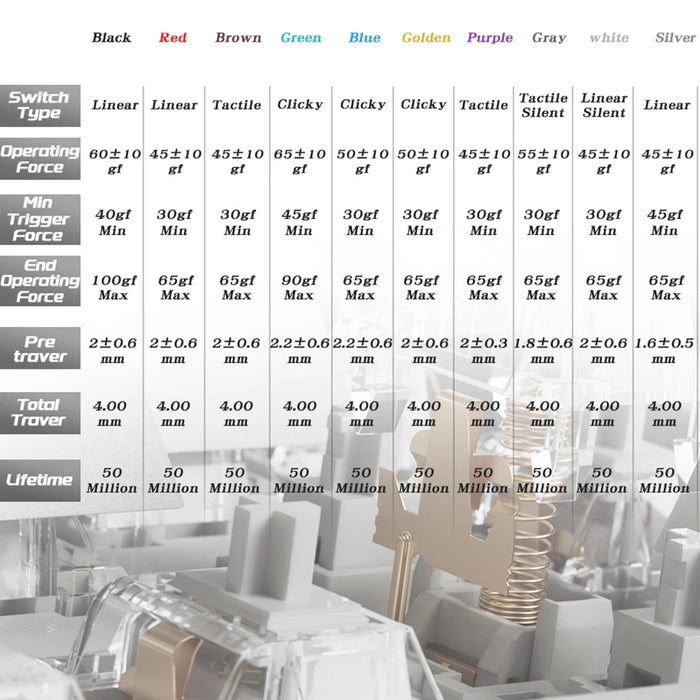The width and height of the screenshot is (700, 700).
Task: Click the Switch Type row label
Action: click(x=40, y=105)
